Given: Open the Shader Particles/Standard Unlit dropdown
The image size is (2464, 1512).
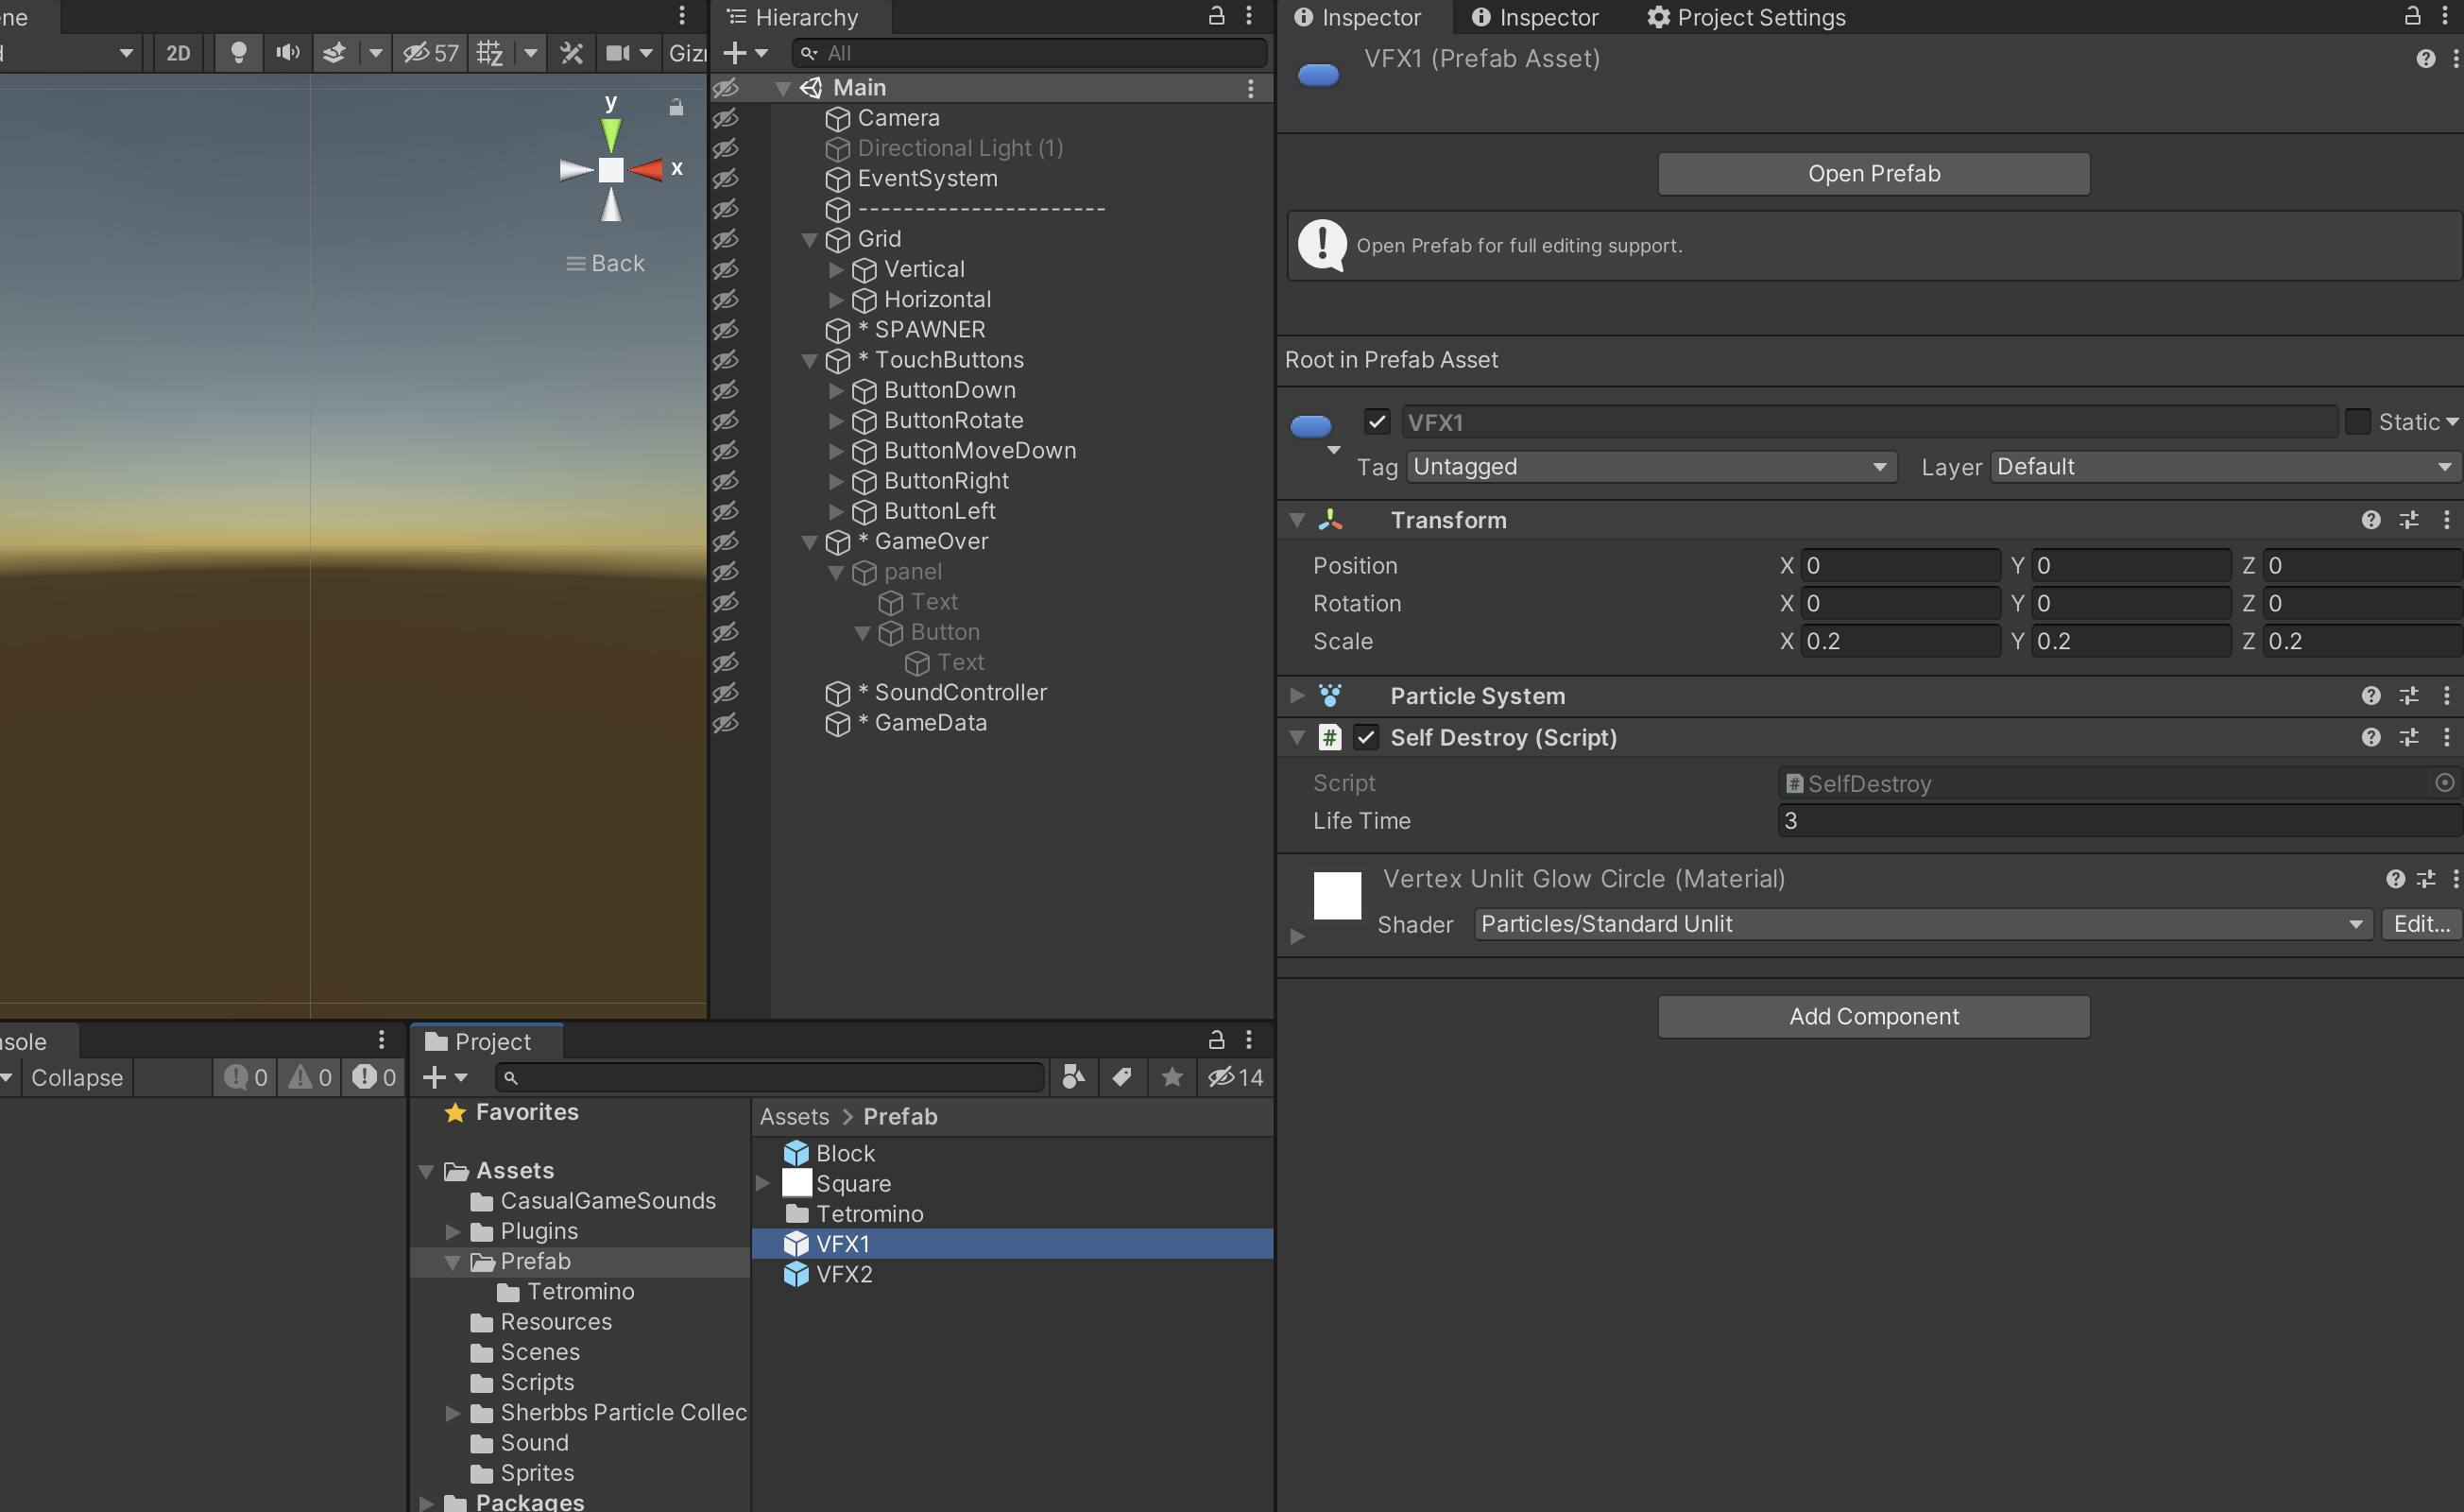Looking at the screenshot, I should point(1922,924).
